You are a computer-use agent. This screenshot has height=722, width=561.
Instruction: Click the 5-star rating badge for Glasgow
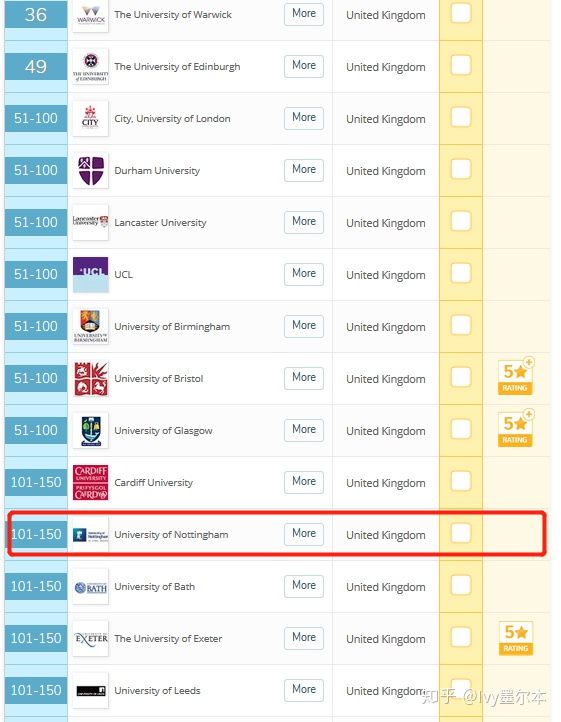(x=515, y=428)
